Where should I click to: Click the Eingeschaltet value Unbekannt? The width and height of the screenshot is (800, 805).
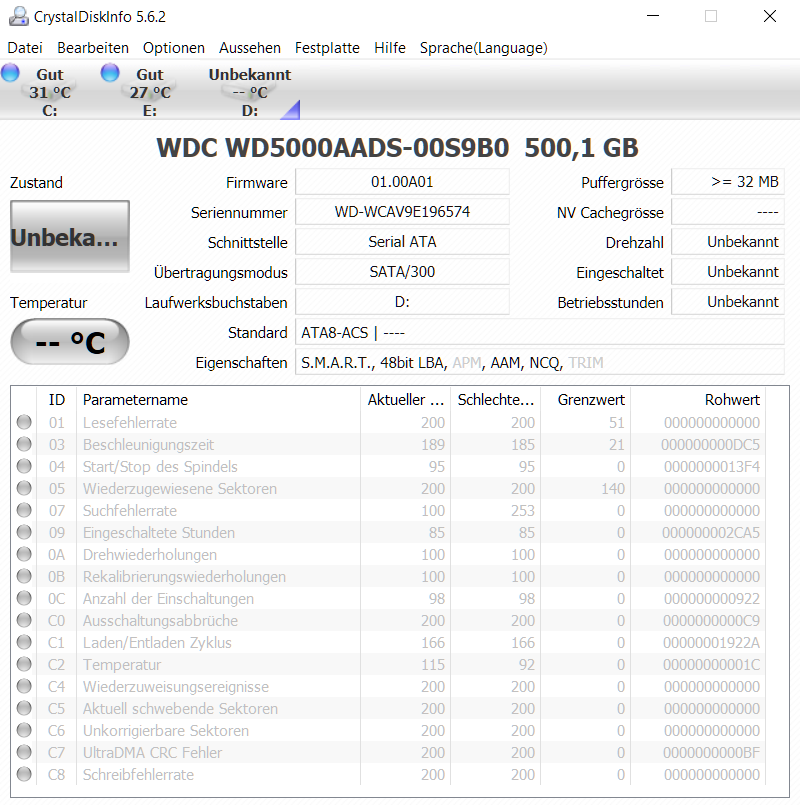(x=728, y=272)
